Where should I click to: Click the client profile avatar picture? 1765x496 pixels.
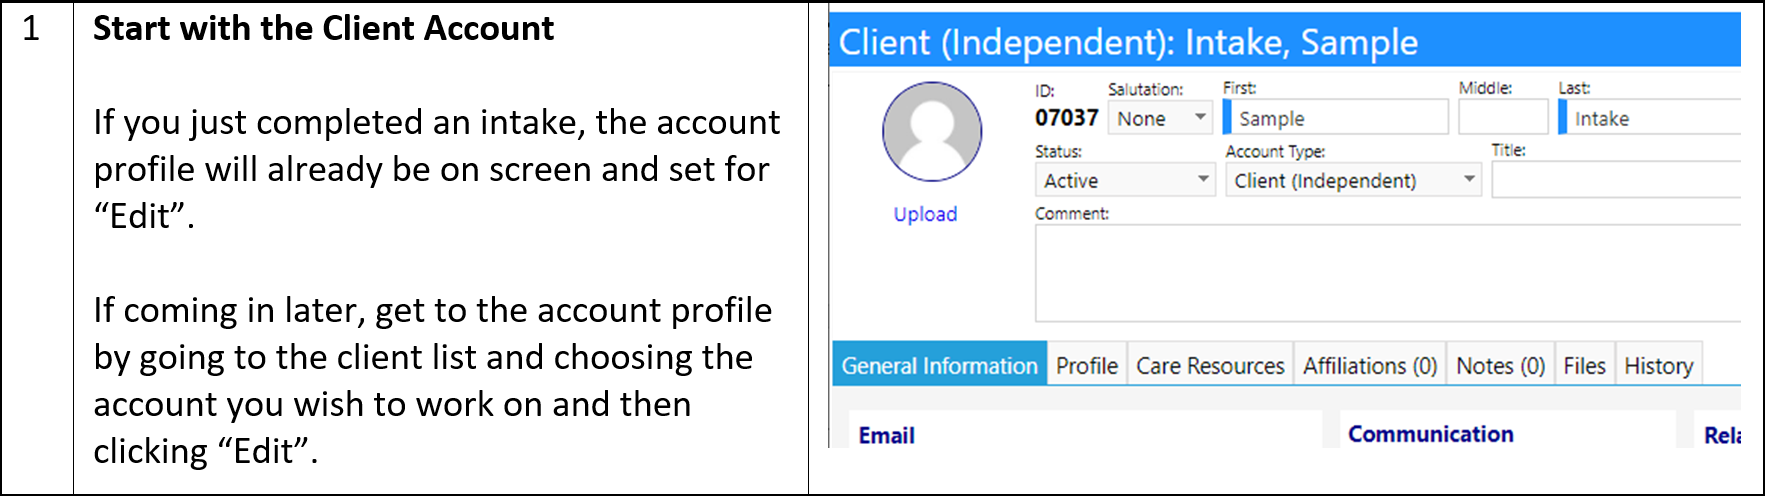click(x=931, y=132)
